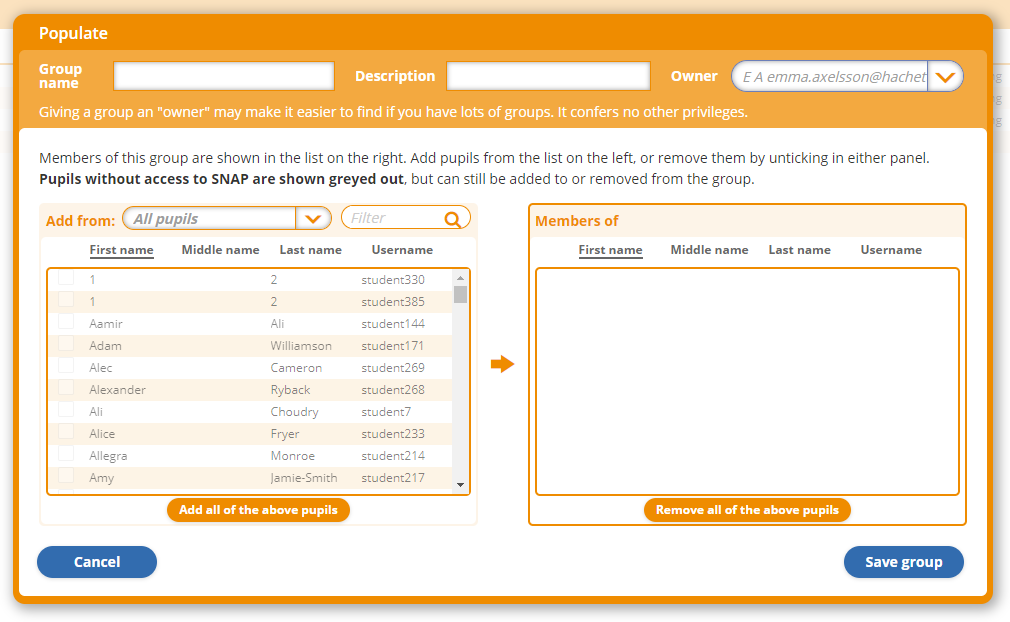This screenshot has width=1010, height=622.
Task: Click the orange arrow between the panels
Action: tap(502, 364)
